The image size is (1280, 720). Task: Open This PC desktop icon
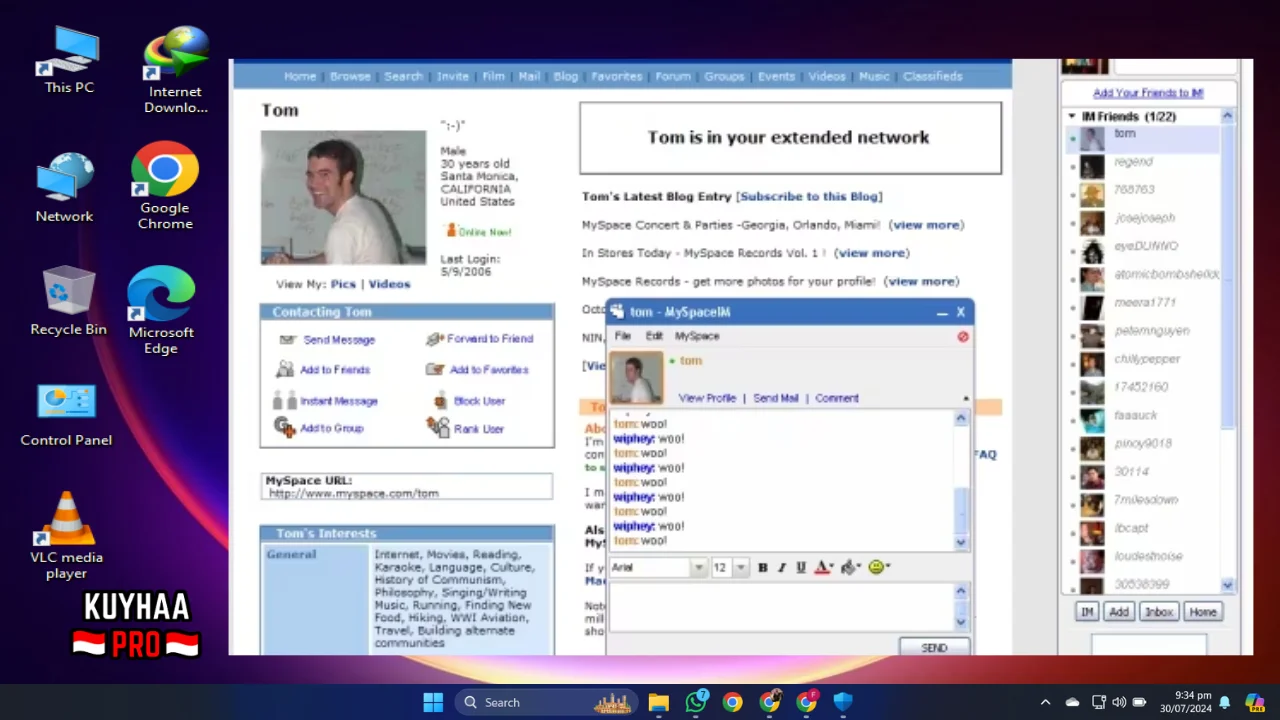click(x=69, y=60)
